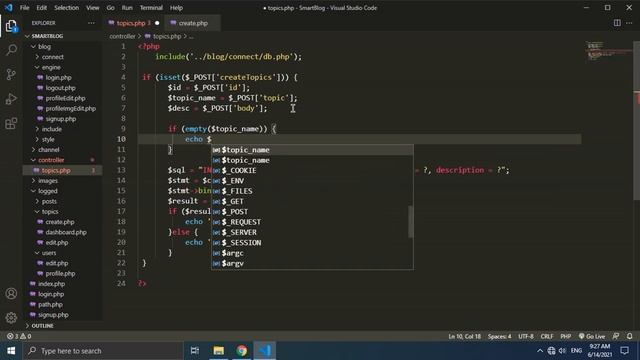640x360 pixels.
Task: Switch to the topics.php editor tab
Action: (133, 23)
